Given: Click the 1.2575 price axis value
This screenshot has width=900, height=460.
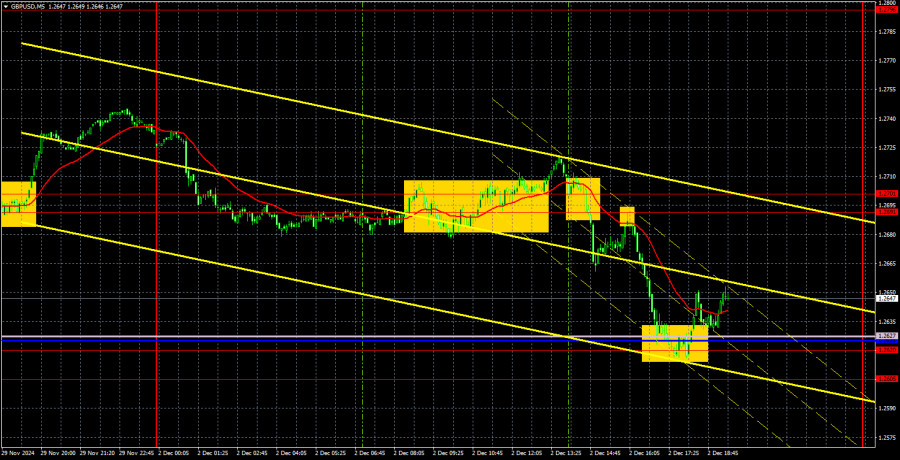Looking at the screenshot, I should (x=887, y=438).
